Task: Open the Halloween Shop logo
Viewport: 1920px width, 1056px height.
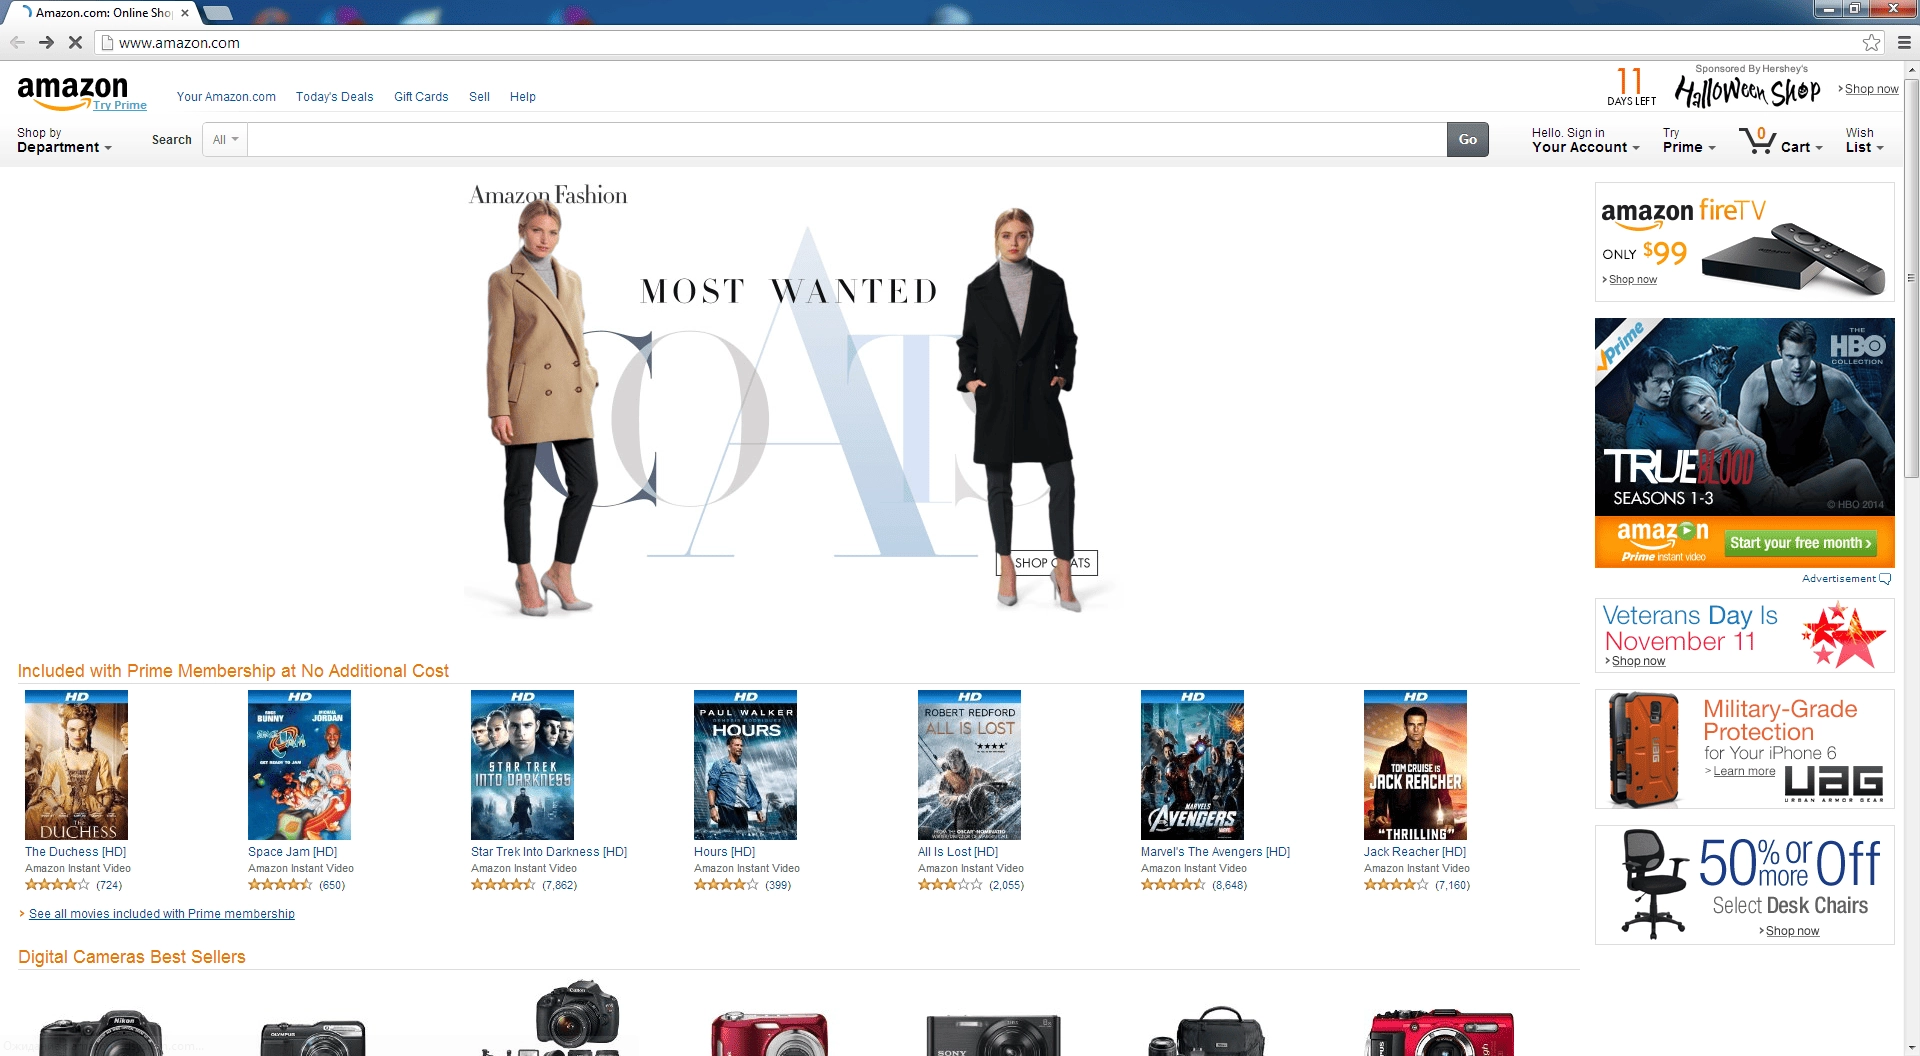Action: click(x=1747, y=91)
